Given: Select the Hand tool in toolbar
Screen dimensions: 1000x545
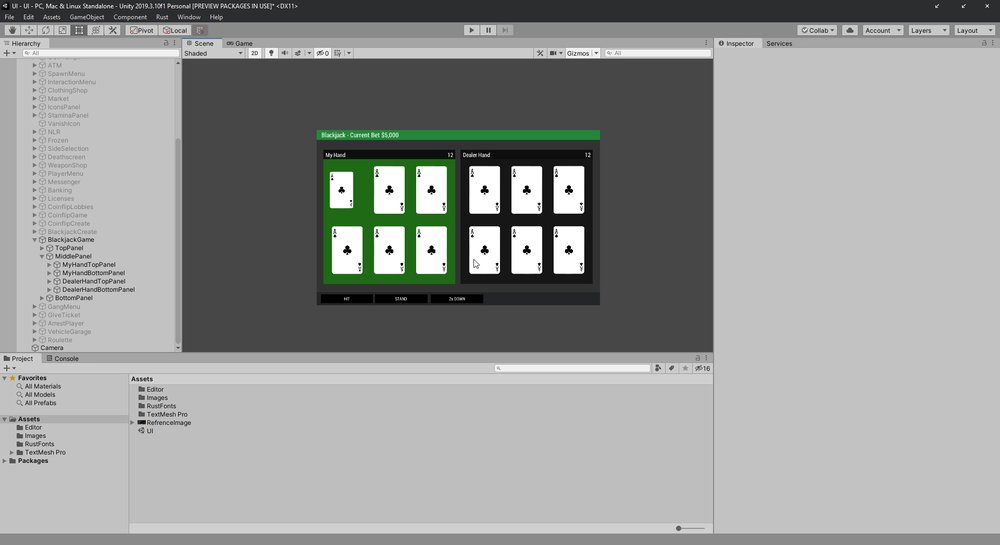Looking at the screenshot, I should point(12,30).
